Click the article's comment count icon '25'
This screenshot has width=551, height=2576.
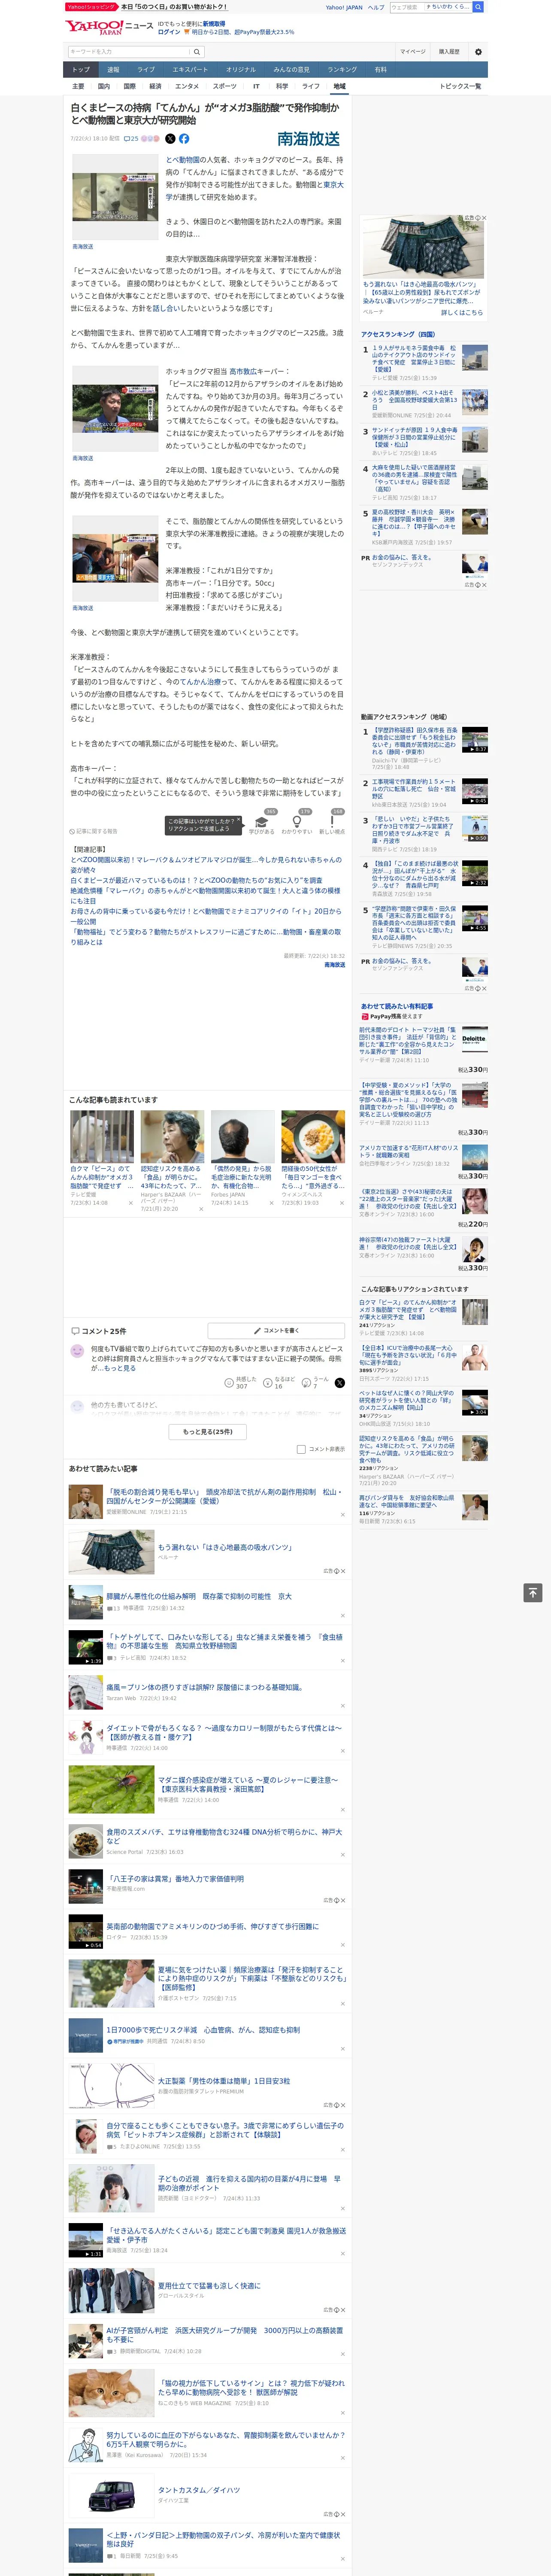tap(131, 139)
